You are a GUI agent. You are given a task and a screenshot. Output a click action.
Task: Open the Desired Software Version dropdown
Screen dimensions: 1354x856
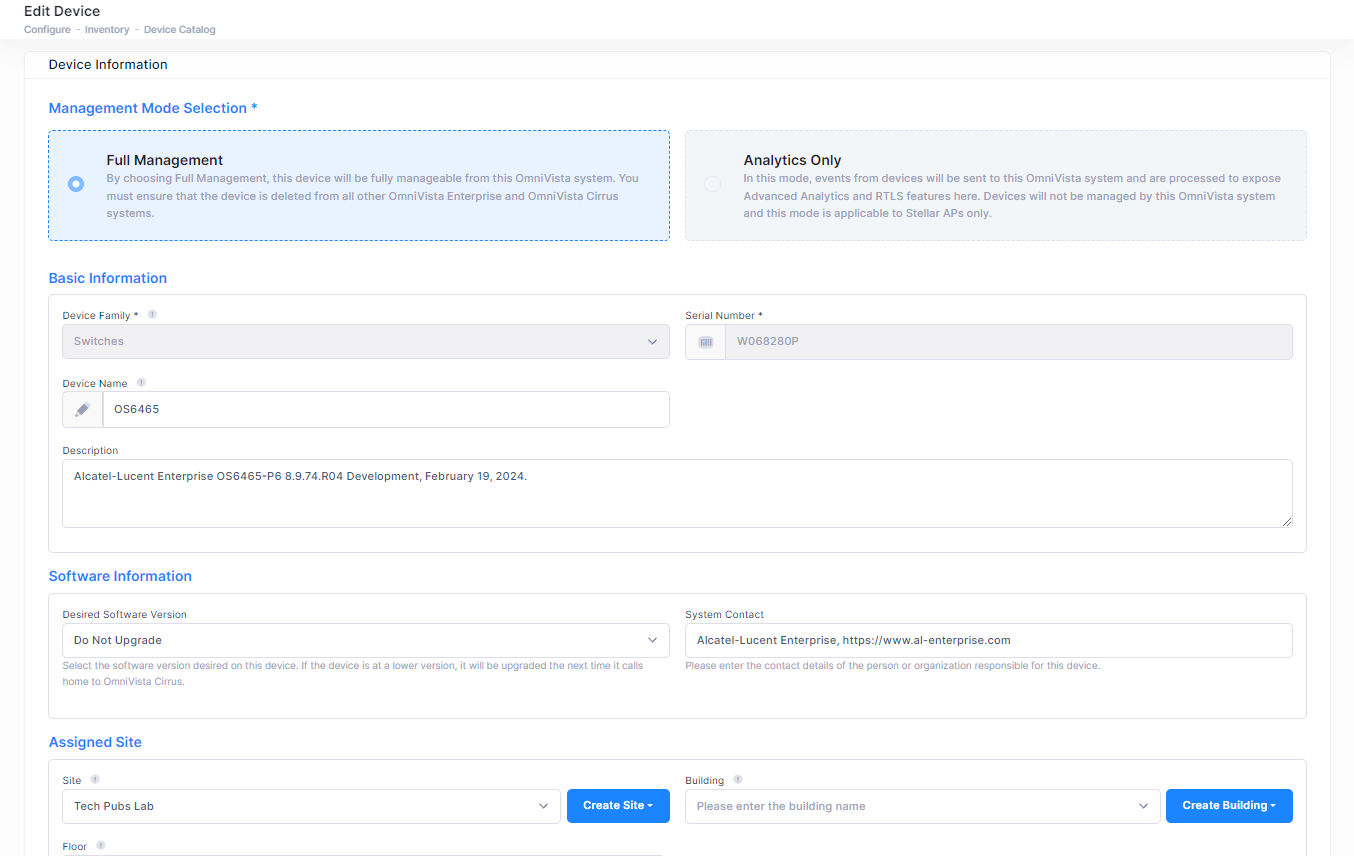(x=366, y=640)
